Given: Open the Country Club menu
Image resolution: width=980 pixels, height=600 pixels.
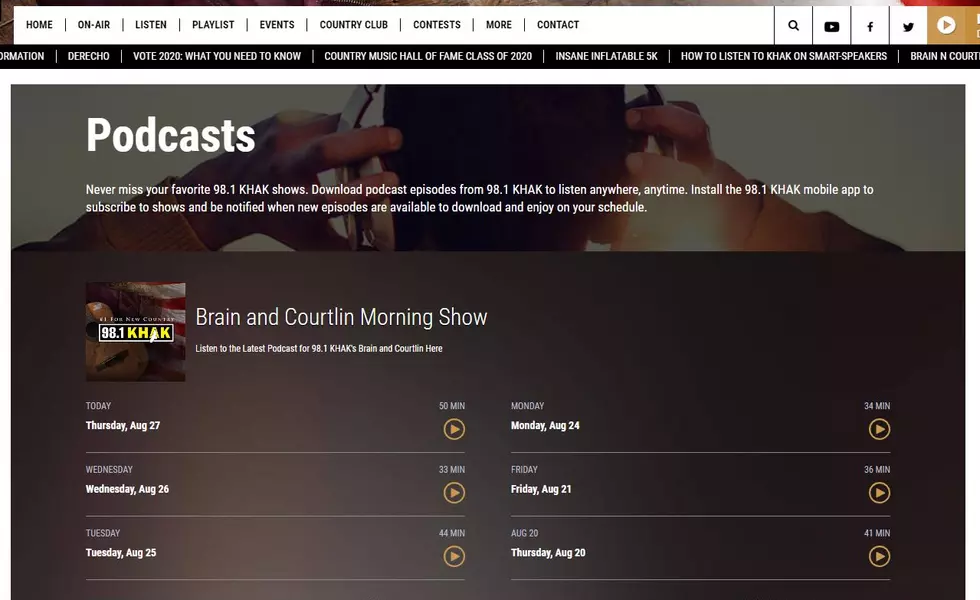Looking at the screenshot, I should (x=354, y=25).
